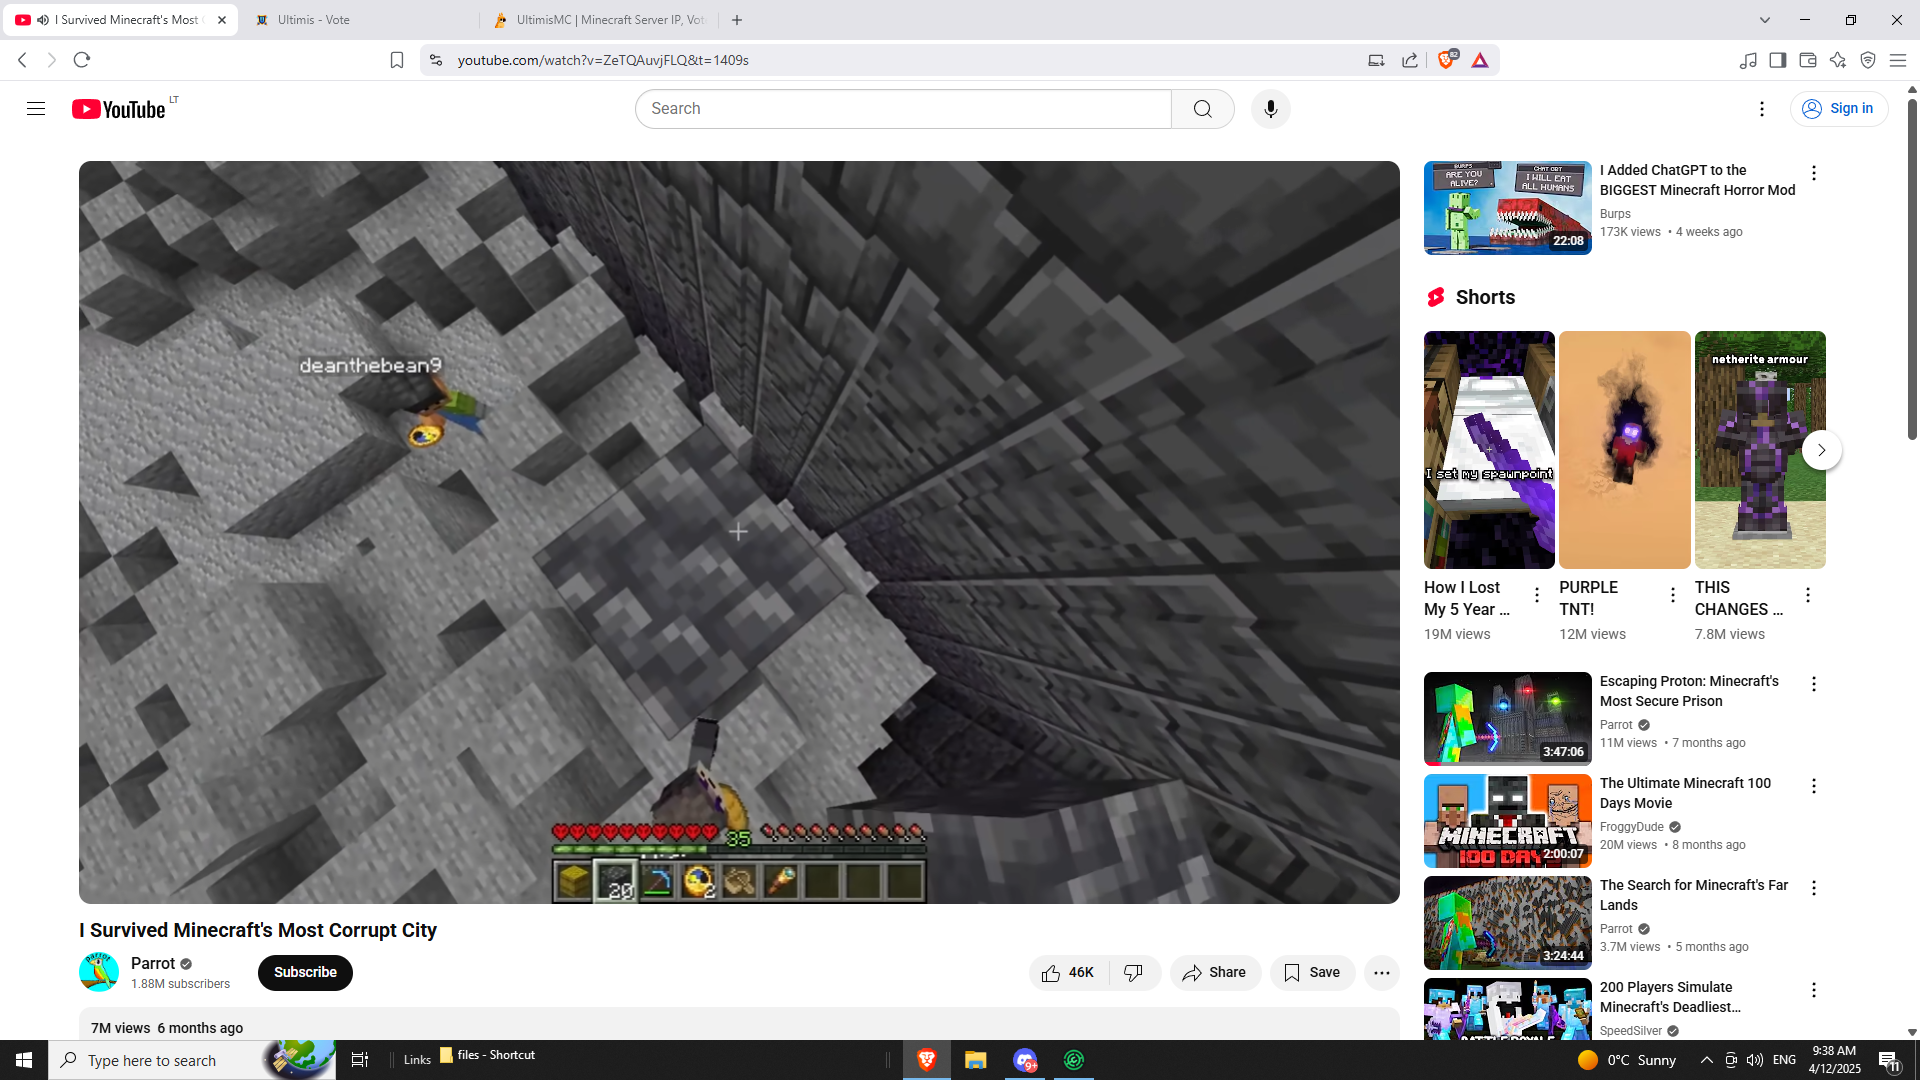
Task: Open the YouTube hamburger guide menu
Action: [36, 109]
